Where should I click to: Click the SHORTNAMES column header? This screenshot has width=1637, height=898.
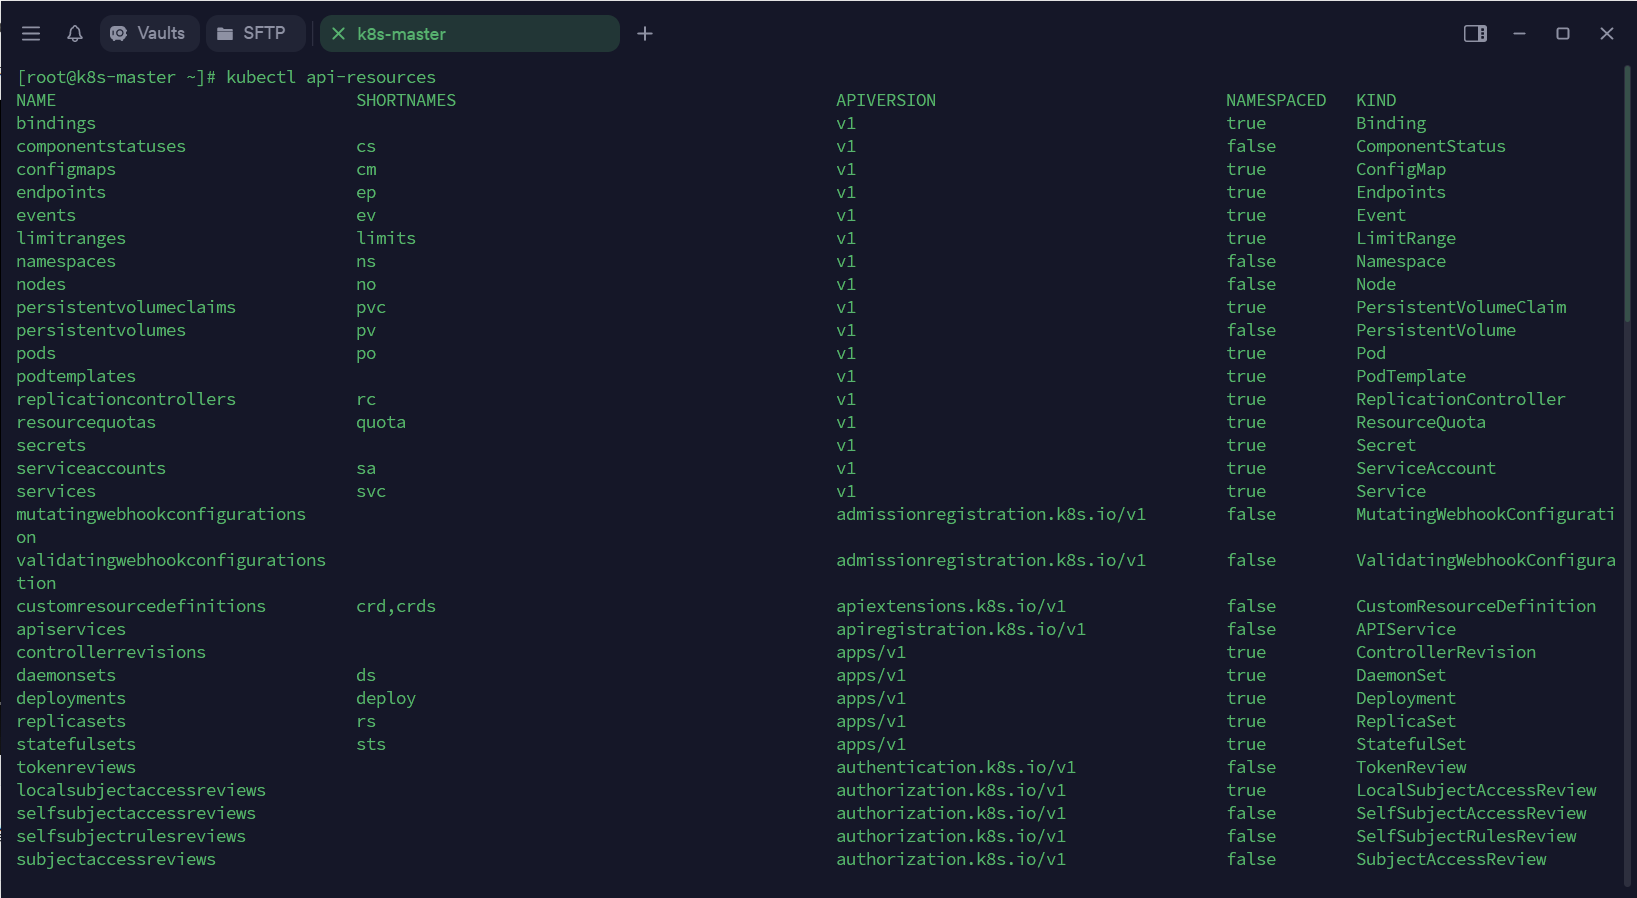pyautogui.click(x=406, y=100)
